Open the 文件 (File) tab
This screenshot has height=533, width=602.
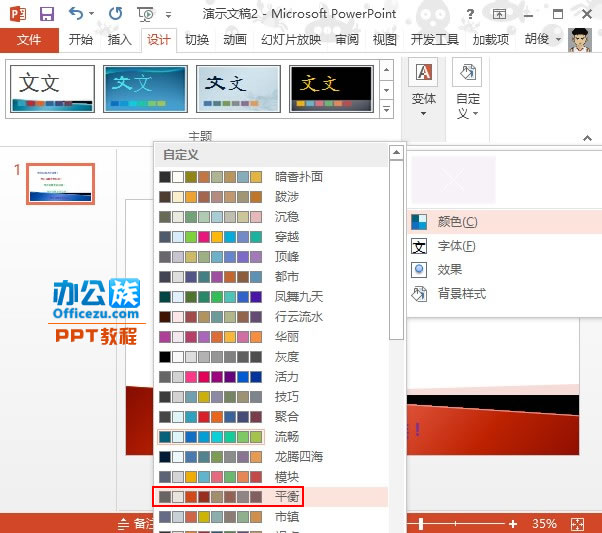click(x=29, y=40)
